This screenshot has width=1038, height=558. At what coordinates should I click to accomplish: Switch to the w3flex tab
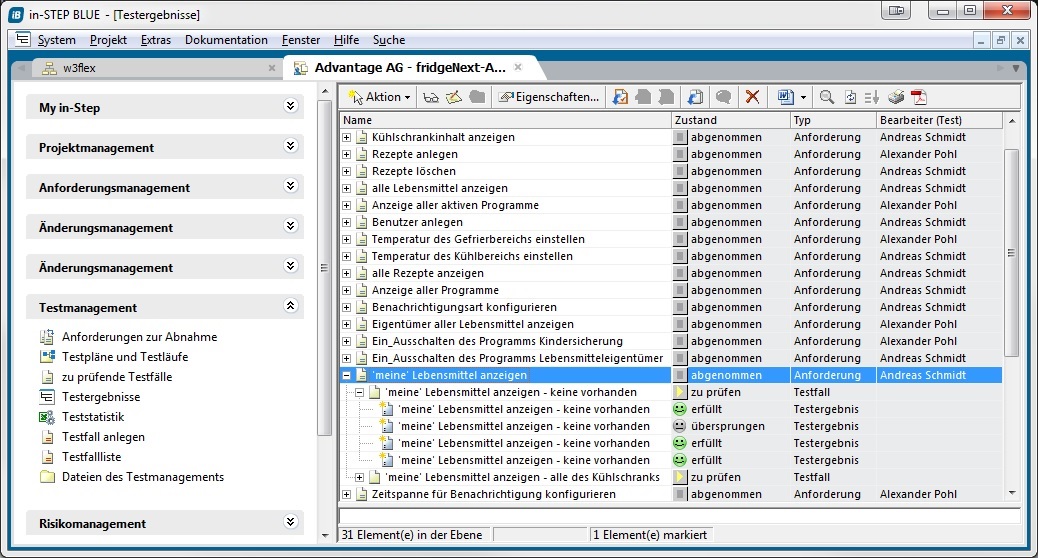pos(79,68)
